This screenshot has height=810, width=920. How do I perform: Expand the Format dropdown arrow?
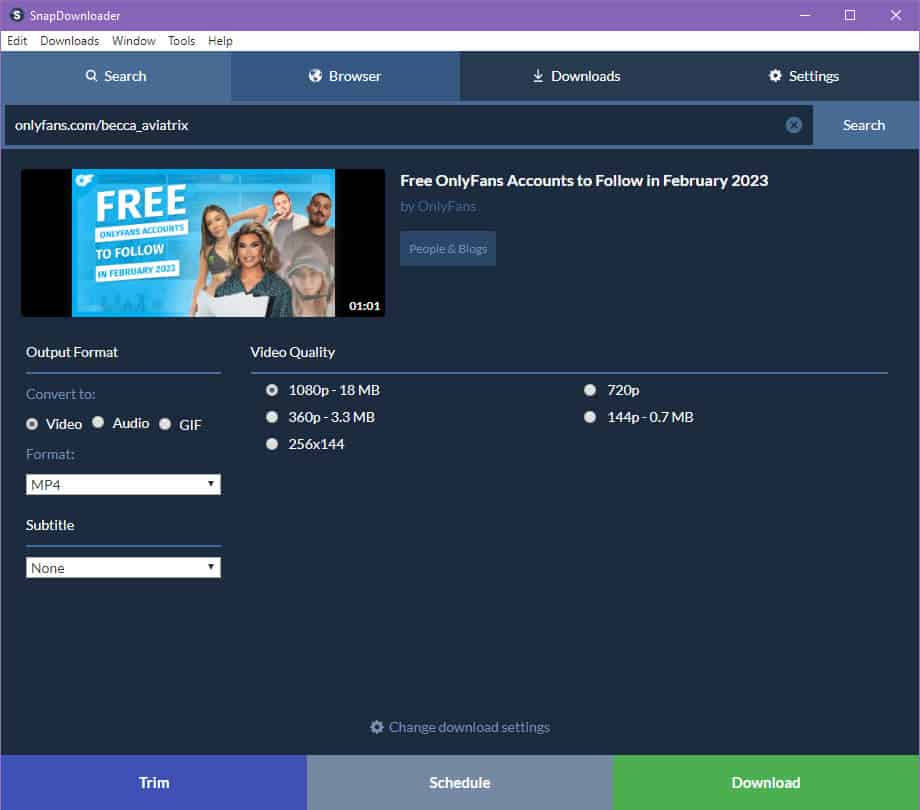click(212, 484)
